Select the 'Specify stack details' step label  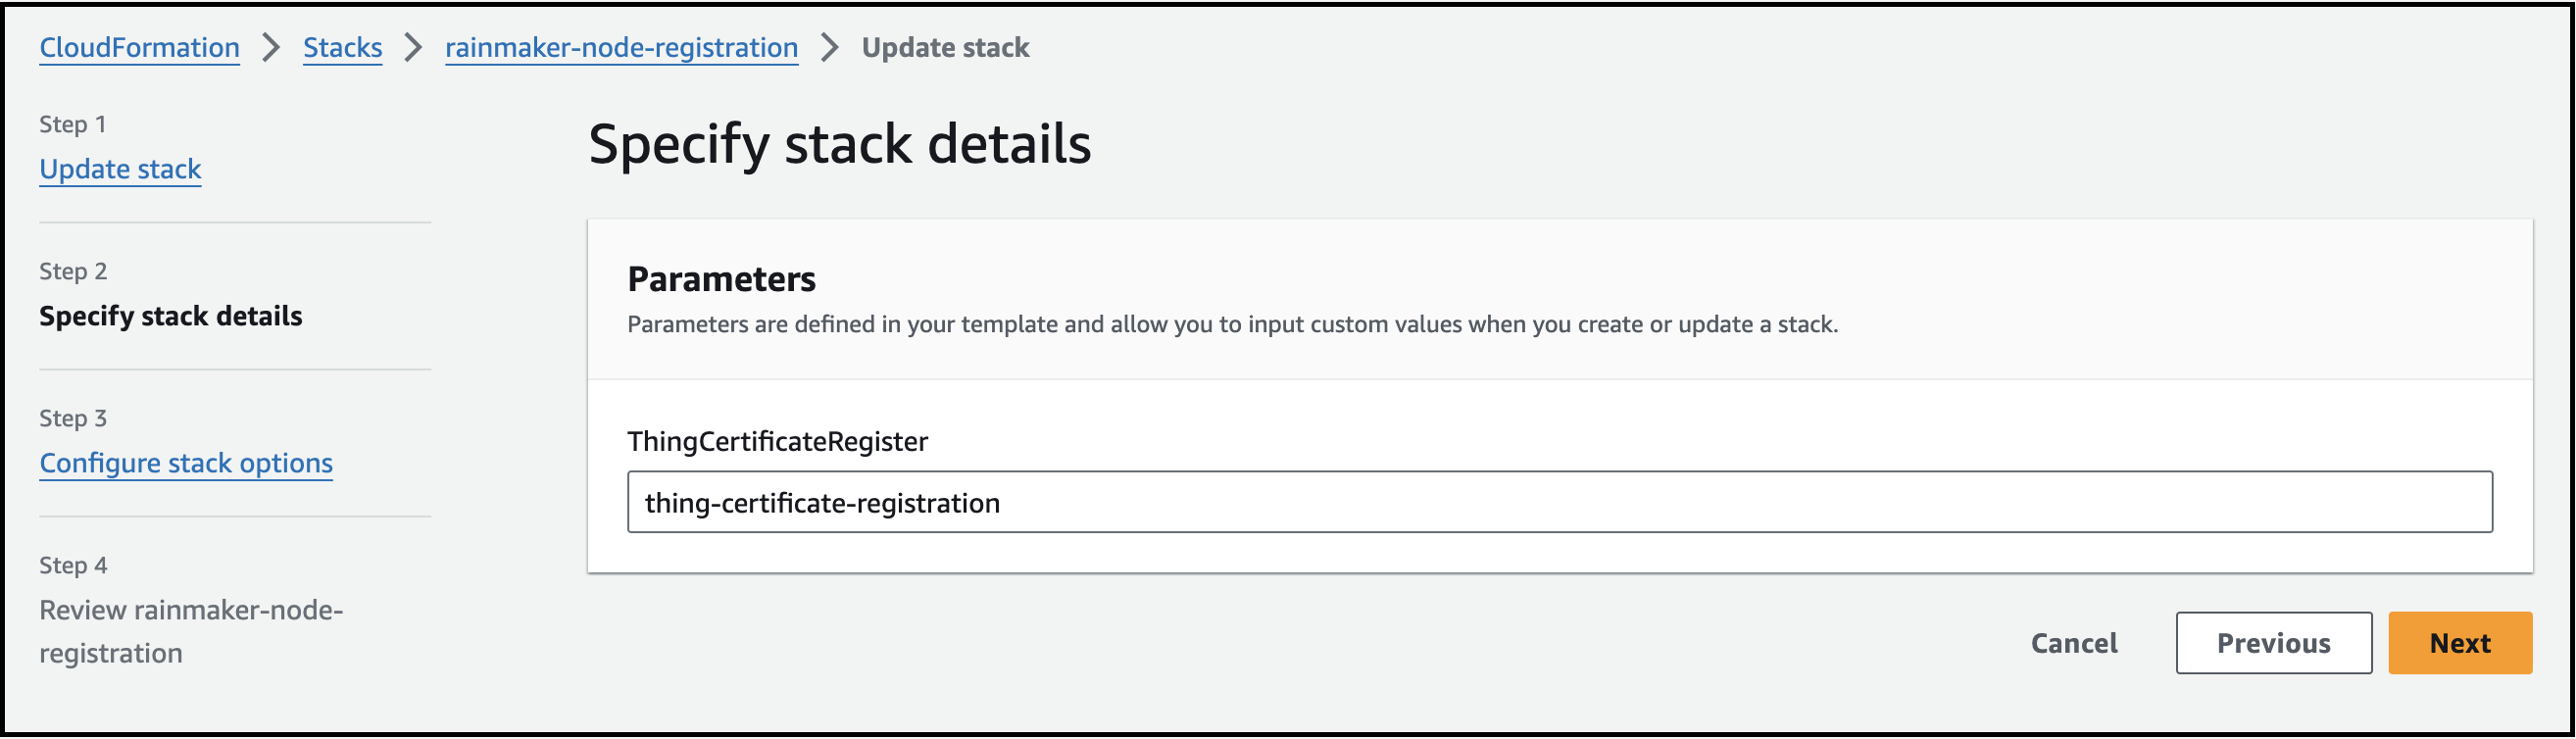tap(170, 316)
